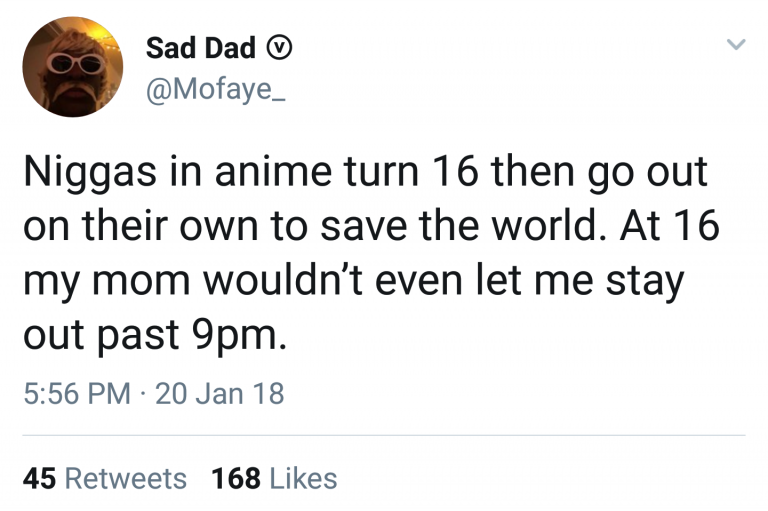View the 168 Likes list
The height and width of the screenshot is (511, 768).
click(x=274, y=479)
